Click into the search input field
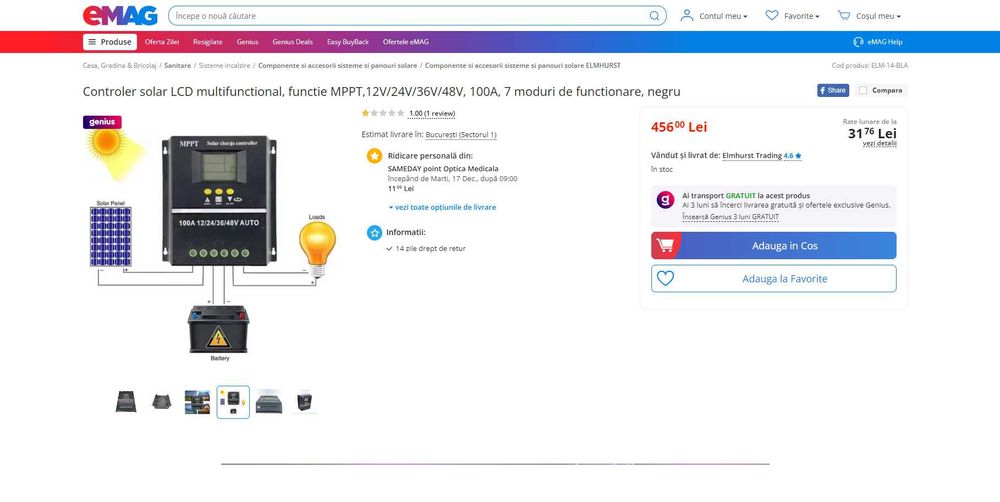Viewport: 1000px width, 502px height. 408,16
